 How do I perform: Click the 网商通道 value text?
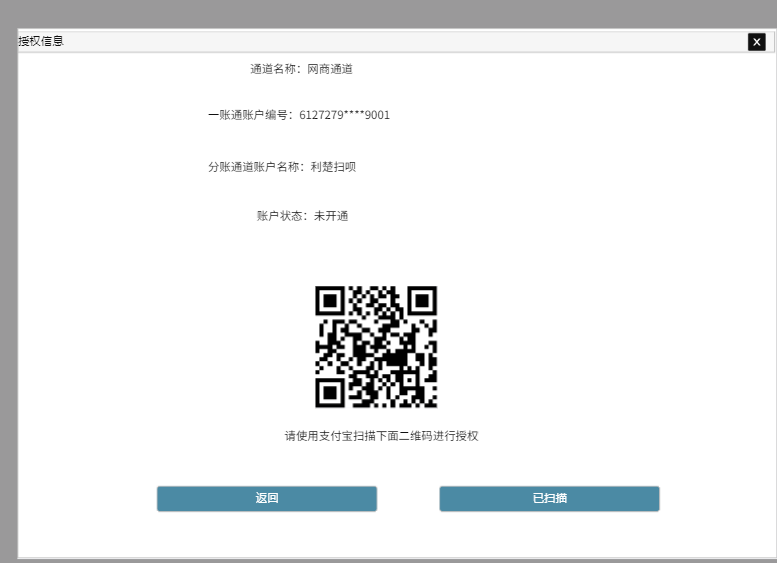point(330,69)
